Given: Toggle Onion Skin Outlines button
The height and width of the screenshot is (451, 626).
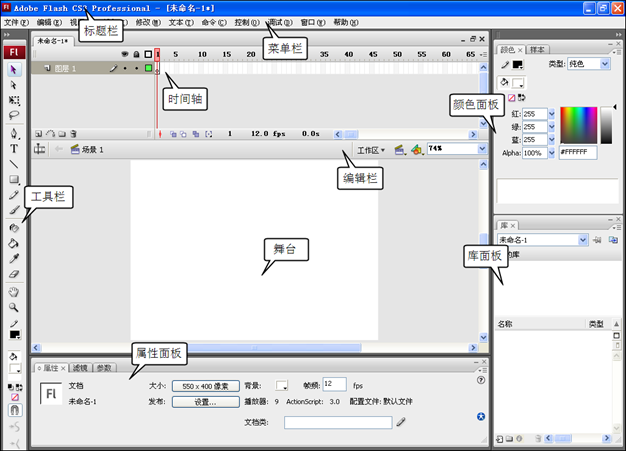Looking at the screenshot, I should tap(183, 134).
